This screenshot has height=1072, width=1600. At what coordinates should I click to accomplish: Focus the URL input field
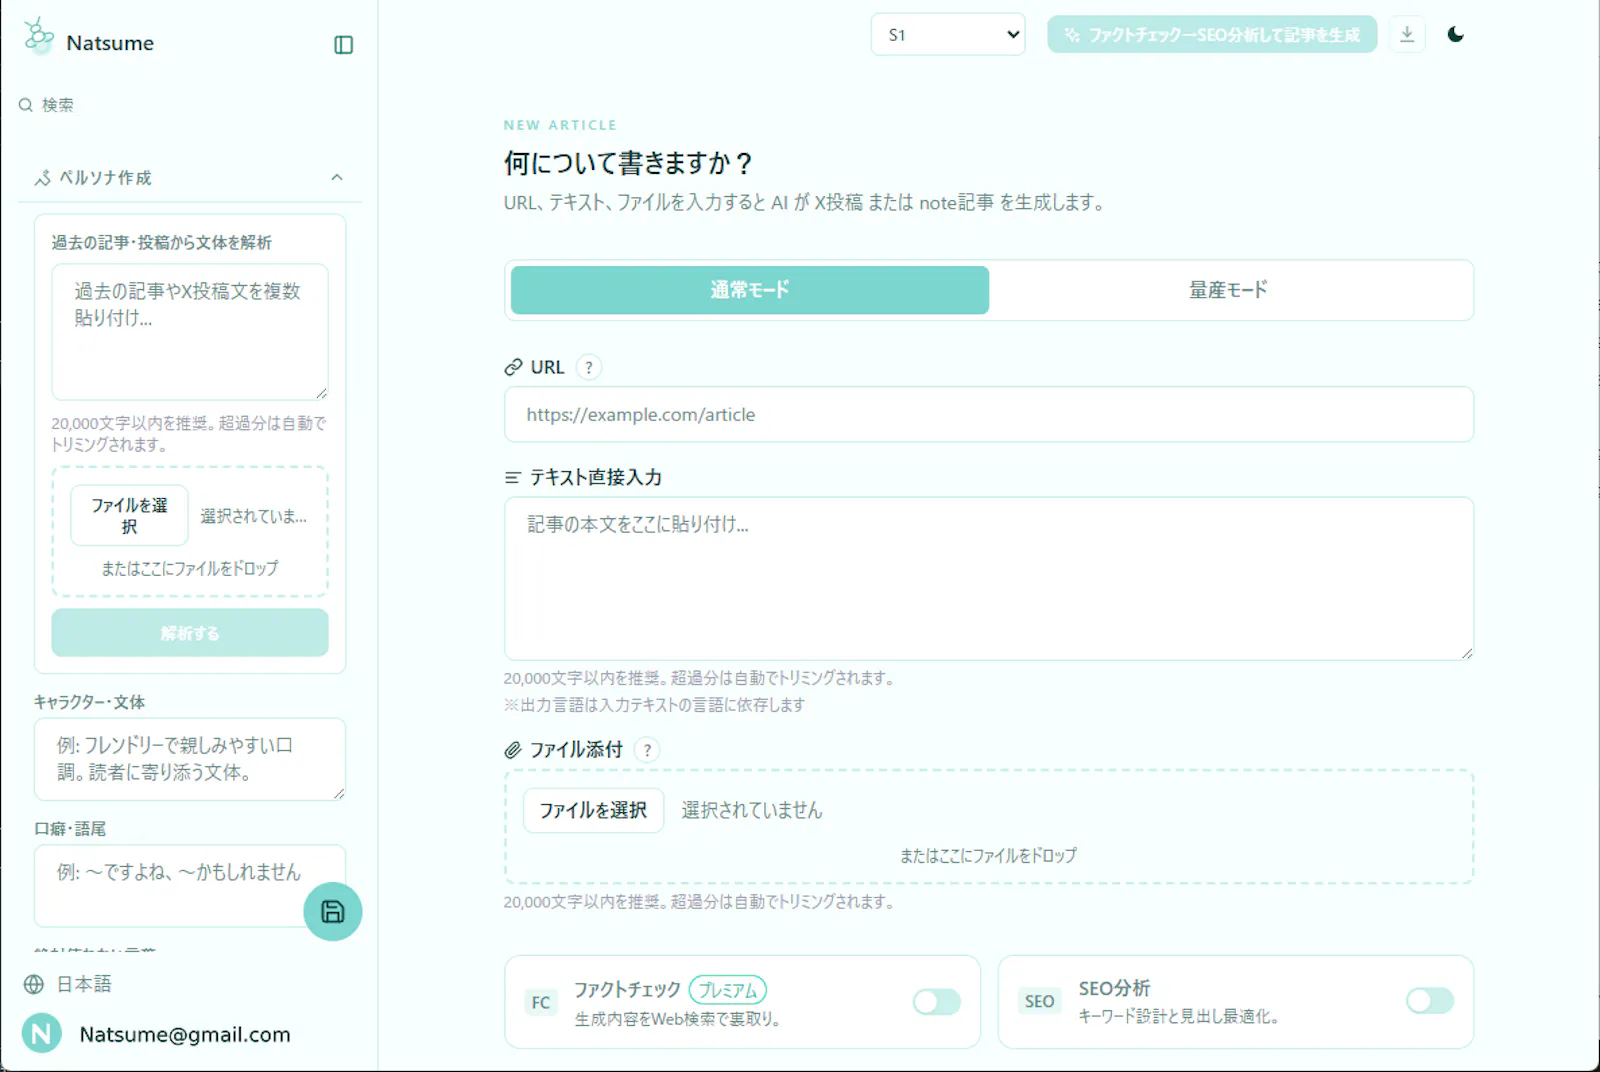(989, 414)
